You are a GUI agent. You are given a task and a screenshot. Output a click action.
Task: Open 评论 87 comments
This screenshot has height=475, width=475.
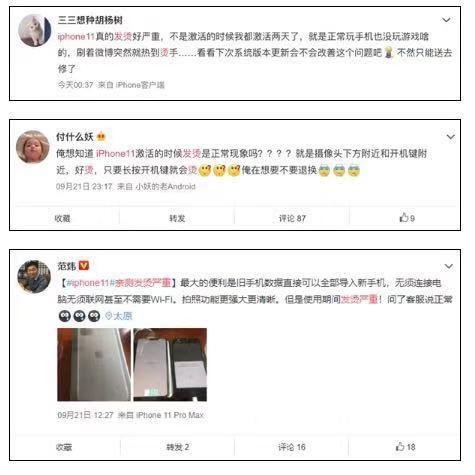click(x=292, y=218)
